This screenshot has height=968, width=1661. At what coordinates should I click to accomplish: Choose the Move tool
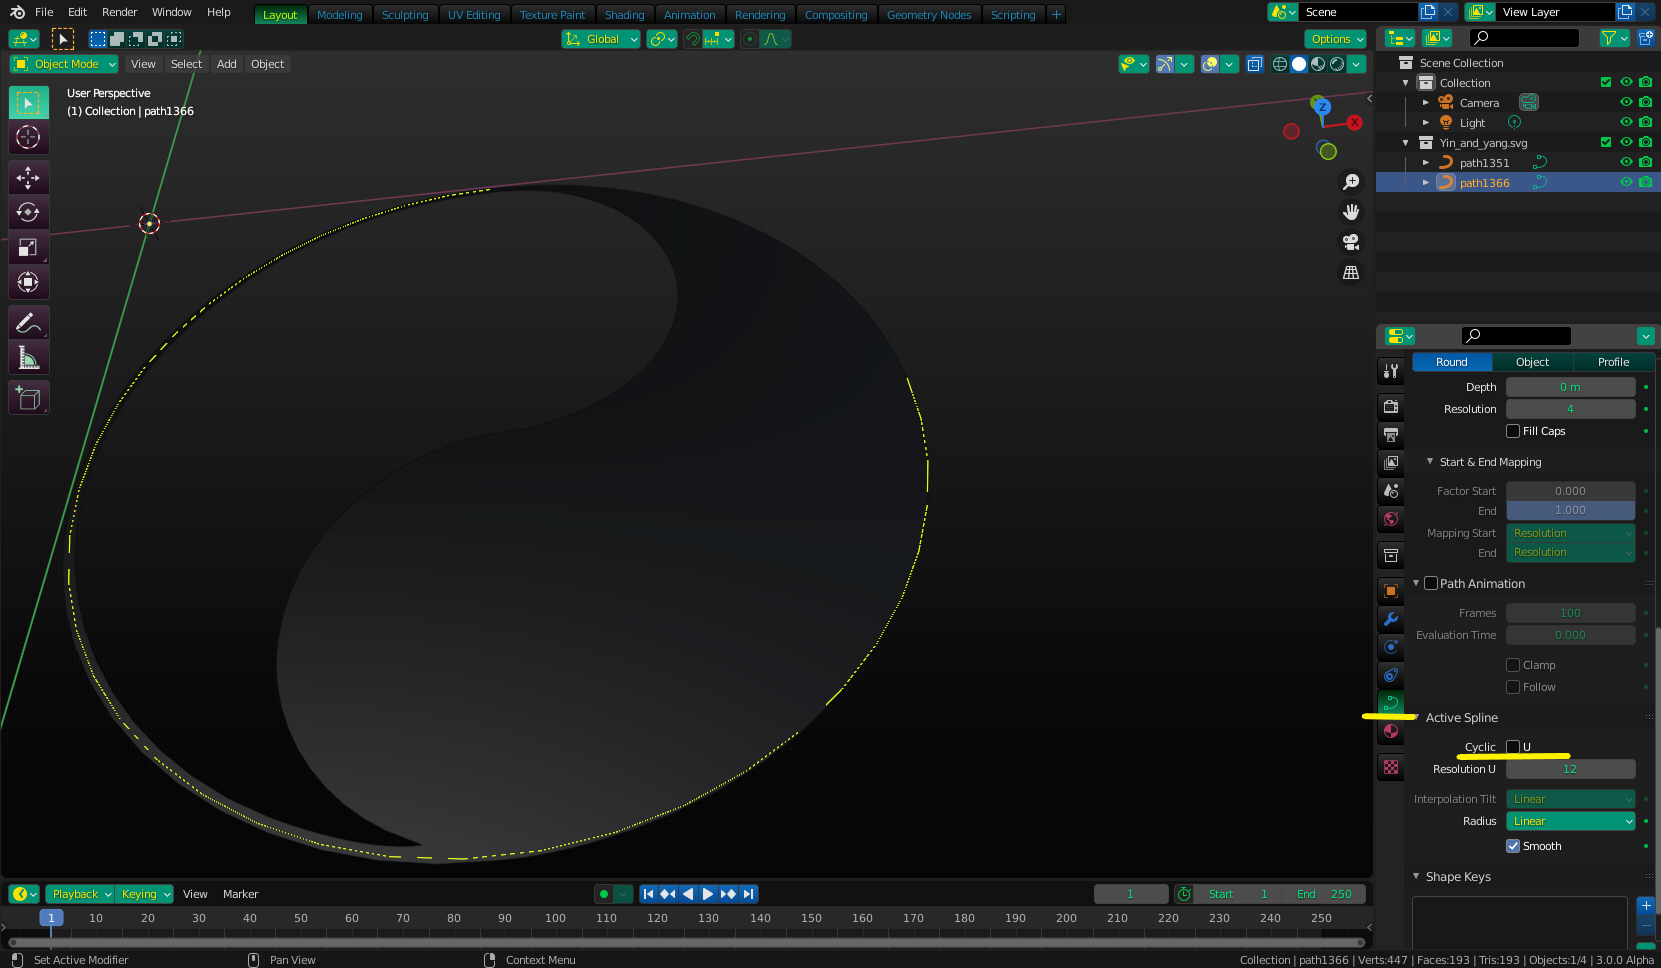click(x=29, y=178)
